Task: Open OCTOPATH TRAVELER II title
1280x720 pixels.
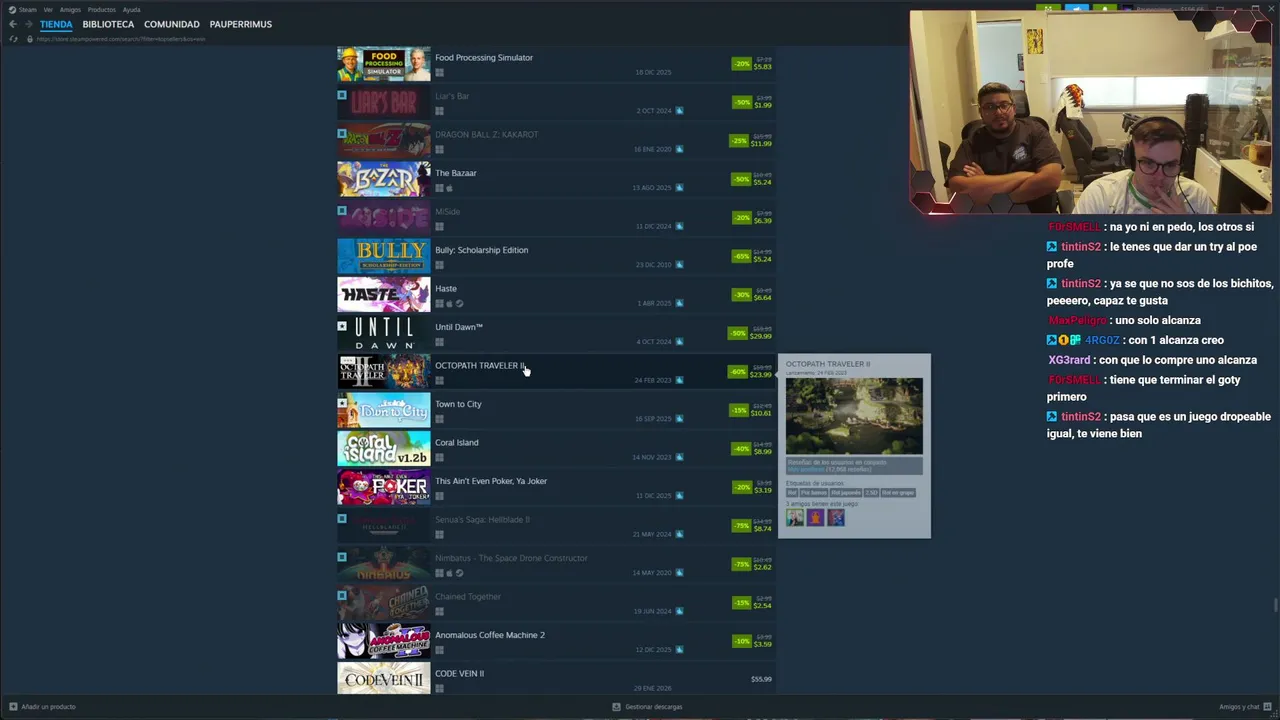Action: 479,366
